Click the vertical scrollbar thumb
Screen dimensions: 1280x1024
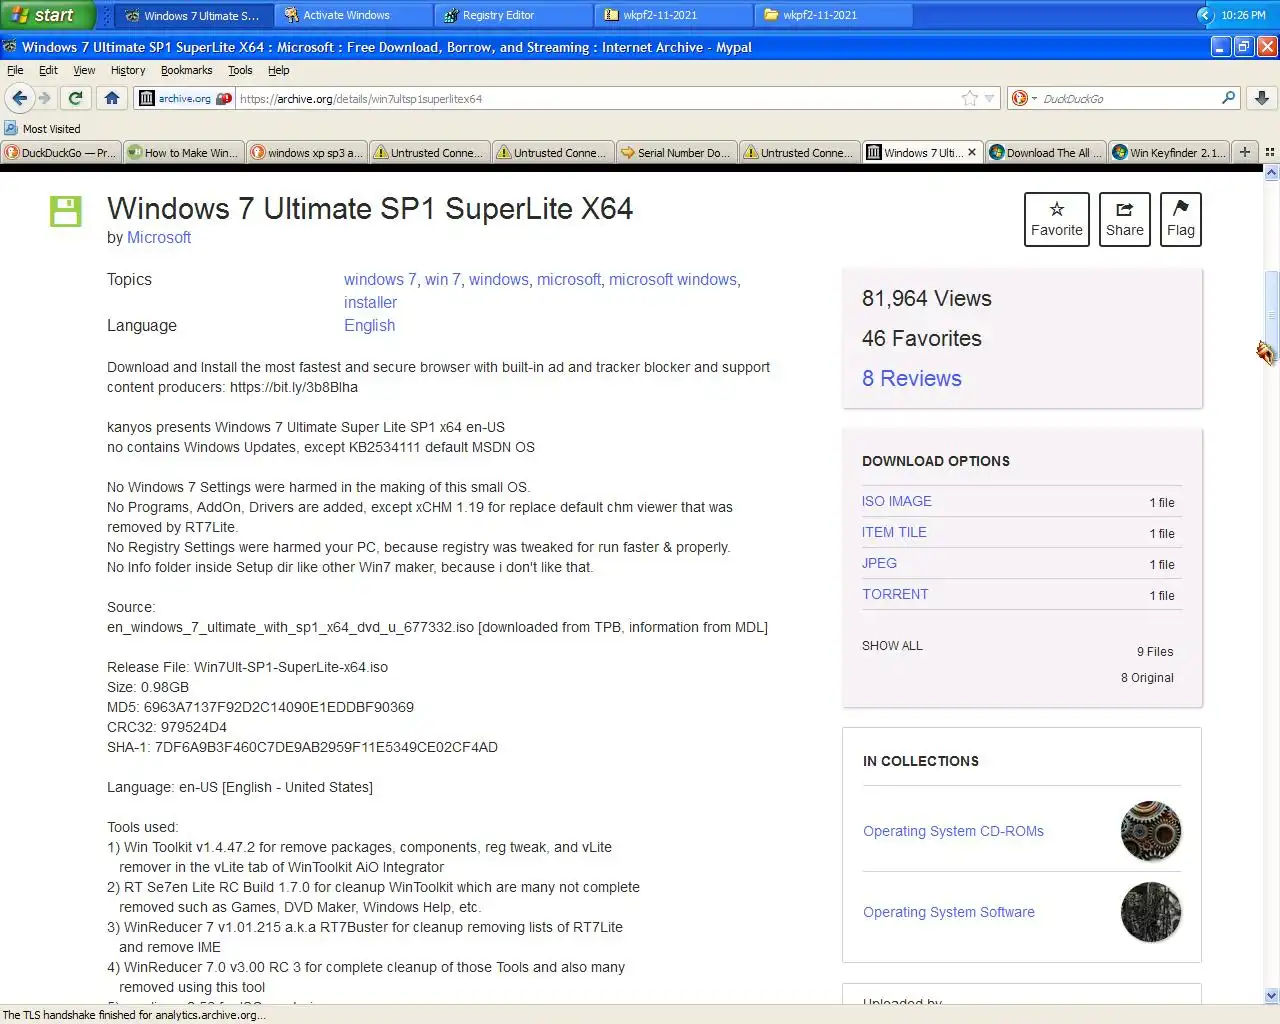1272,315
